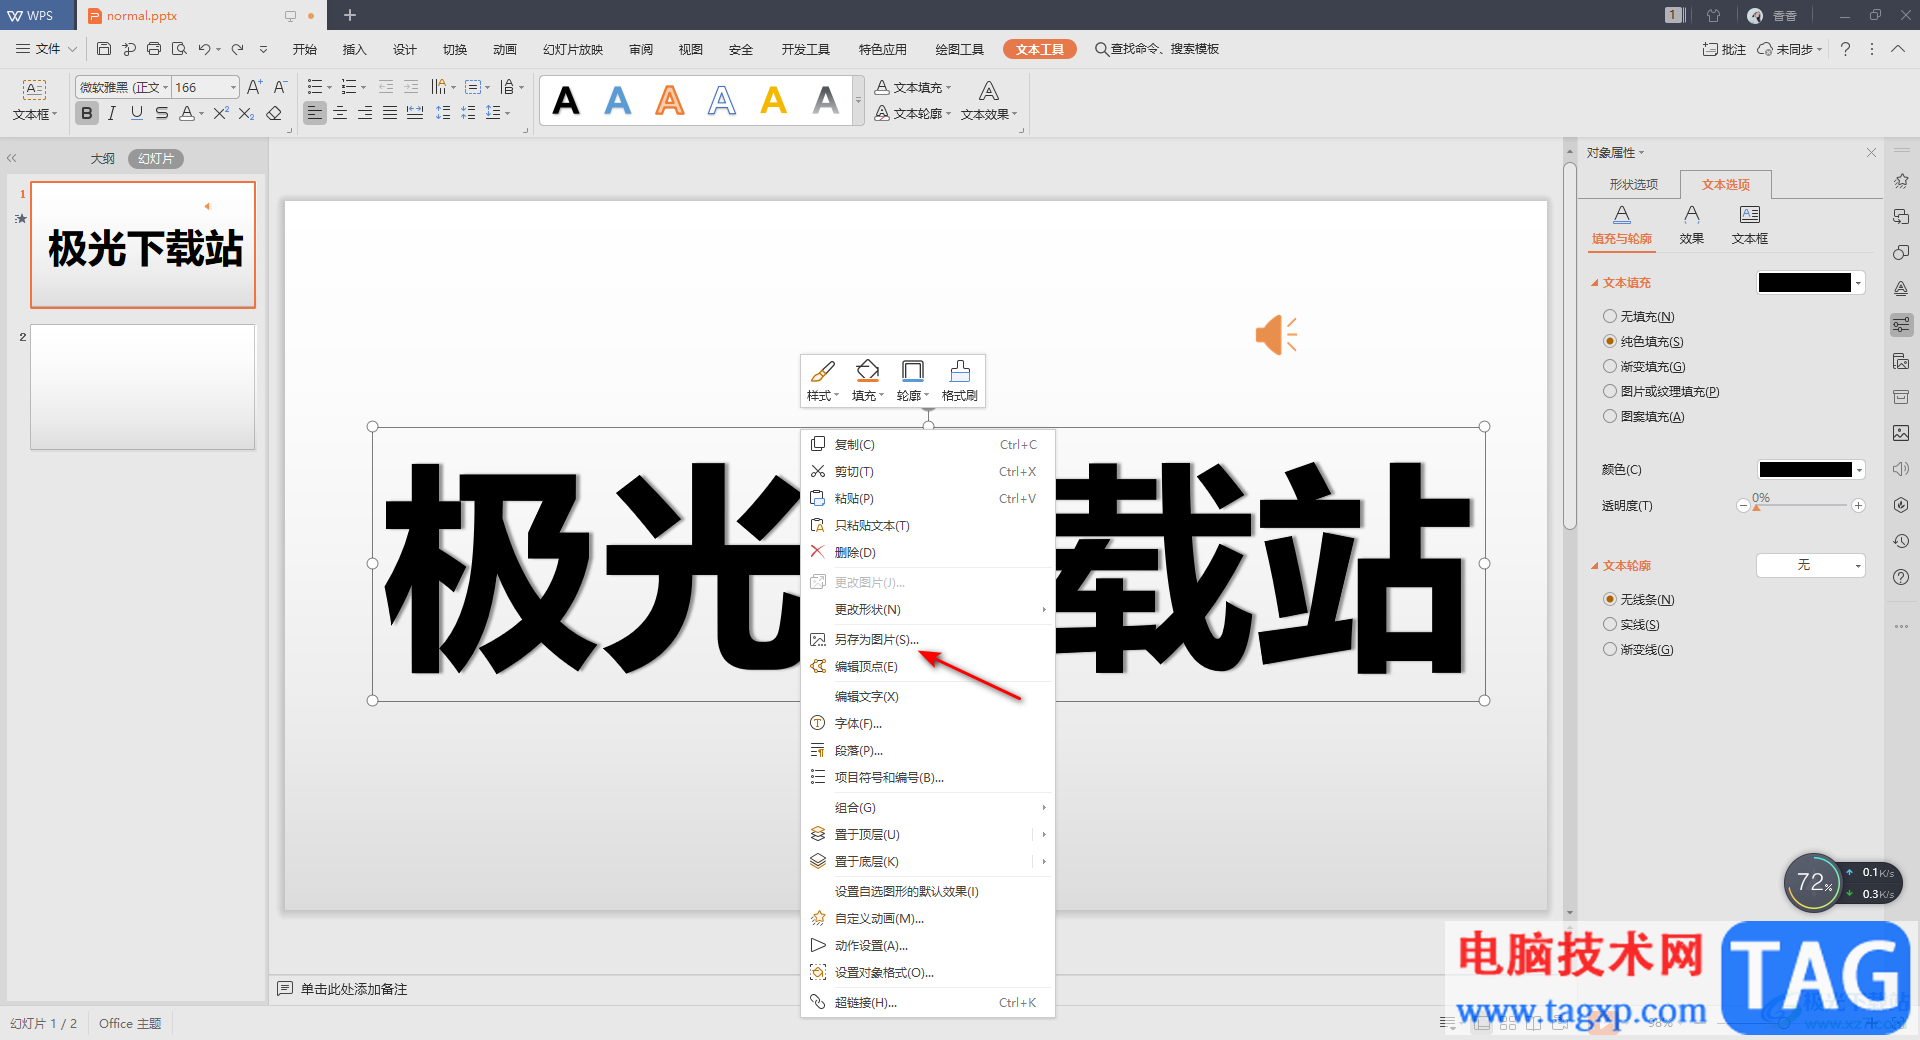Image resolution: width=1920 pixels, height=1040 pixels.
Task: Click the 颜色(C) black color swatch
Action: coord(1805,469)
